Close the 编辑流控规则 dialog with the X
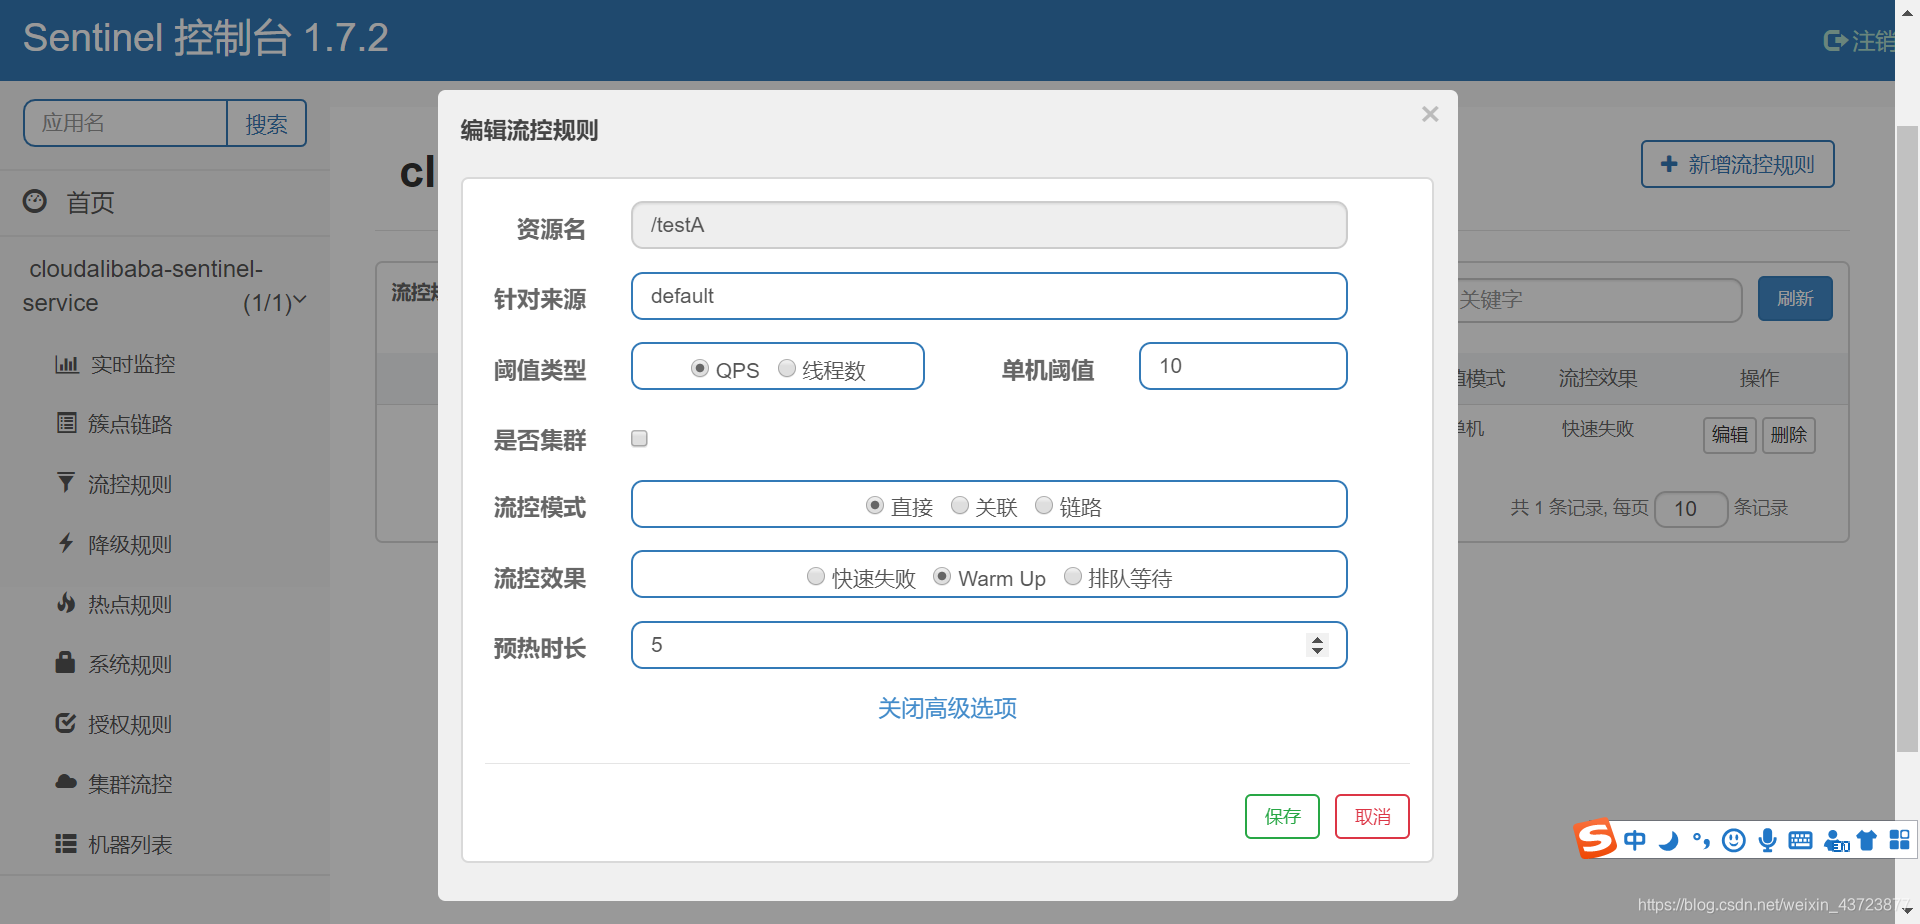Viewport: 1920px width, 924px height. tap(1430, 114)
